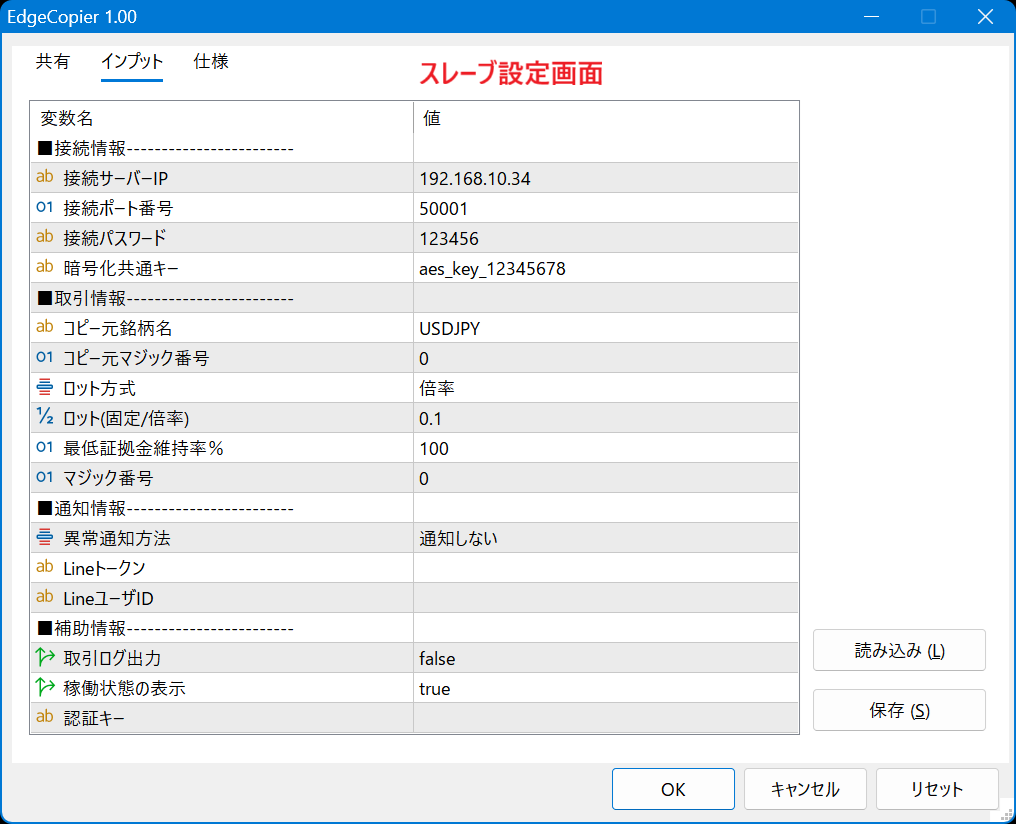Image resolution: width=1016 pixels, height=824 pixels.
Task: Open 異常通知方法 value 通知しない dropdown
Action: 606,538
